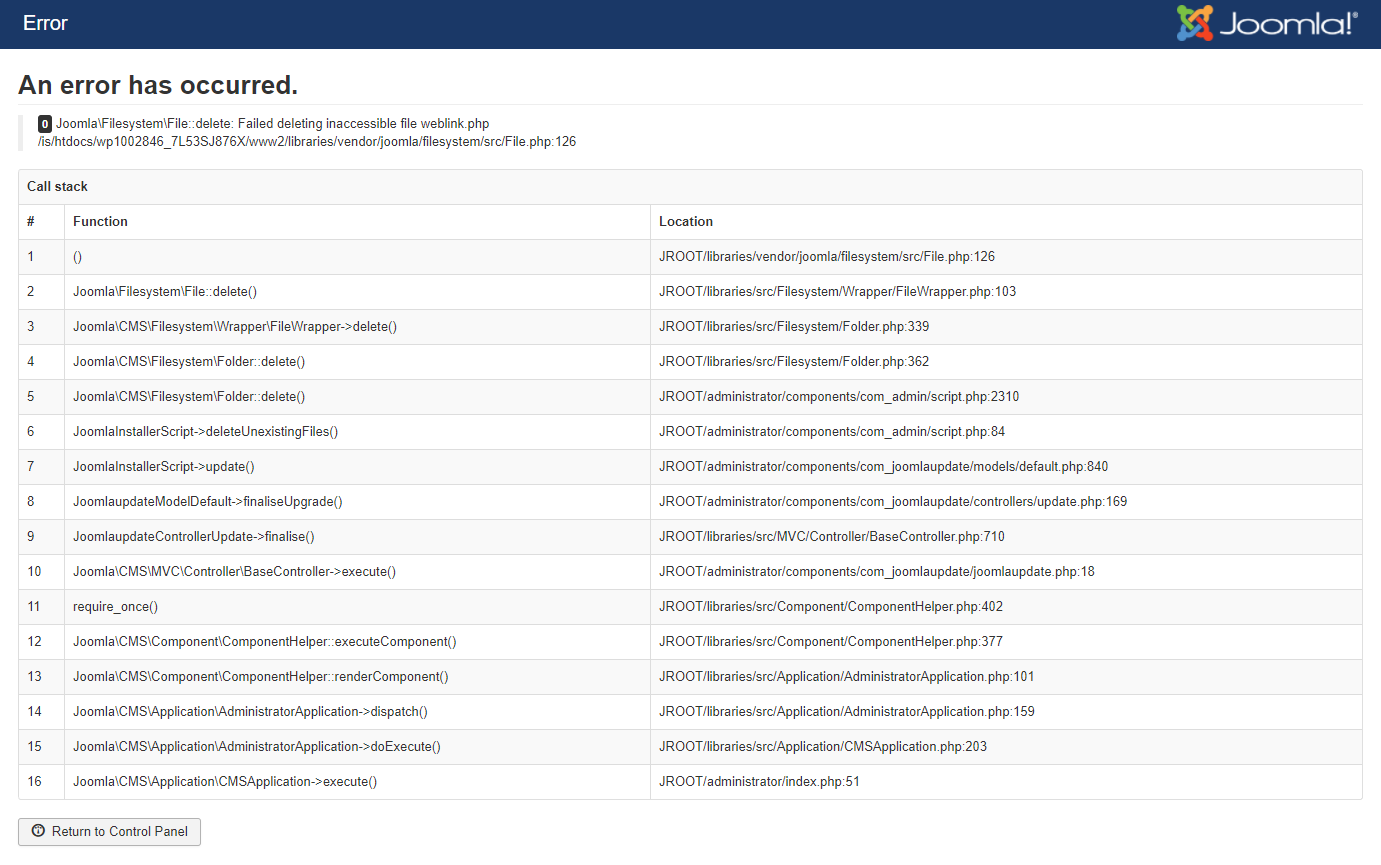Select 'ComponentHelper::renderComponent()' cell
1381x865 pixels.
pyautogui.click(x=357, y=677)
